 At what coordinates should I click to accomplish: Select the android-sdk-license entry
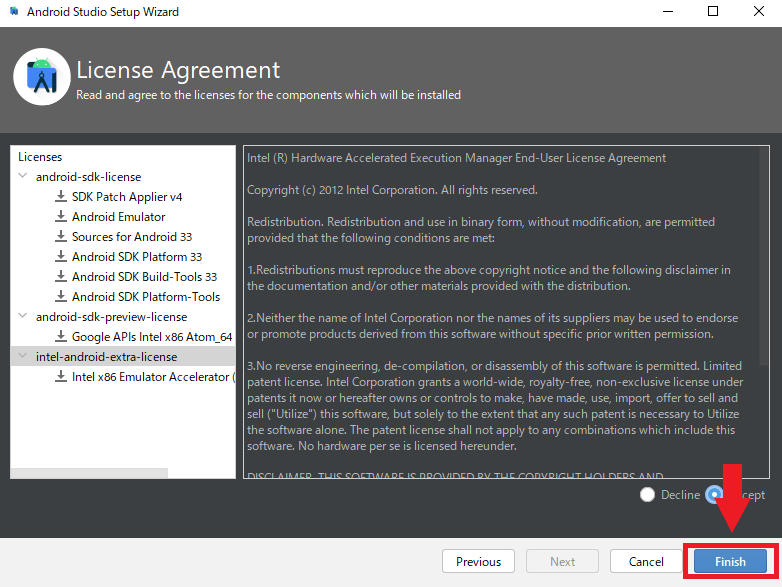pyautogui.click(x=88, y=177)
